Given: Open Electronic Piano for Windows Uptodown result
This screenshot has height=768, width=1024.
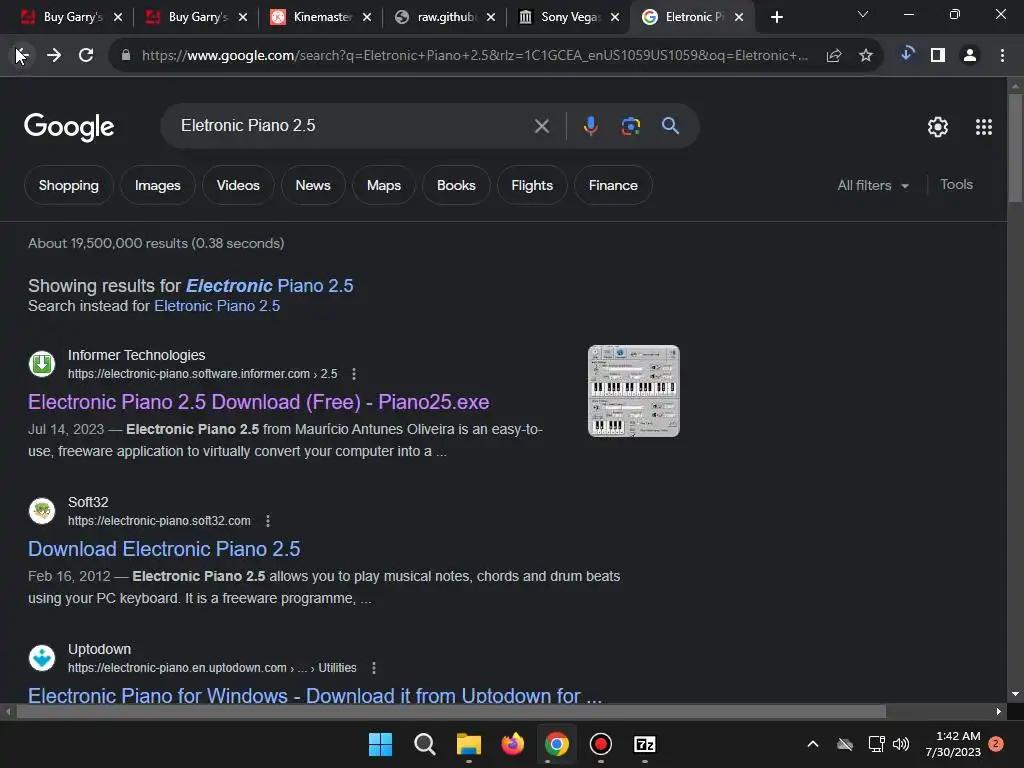Looking at the screenshot, I should [315, 695].
